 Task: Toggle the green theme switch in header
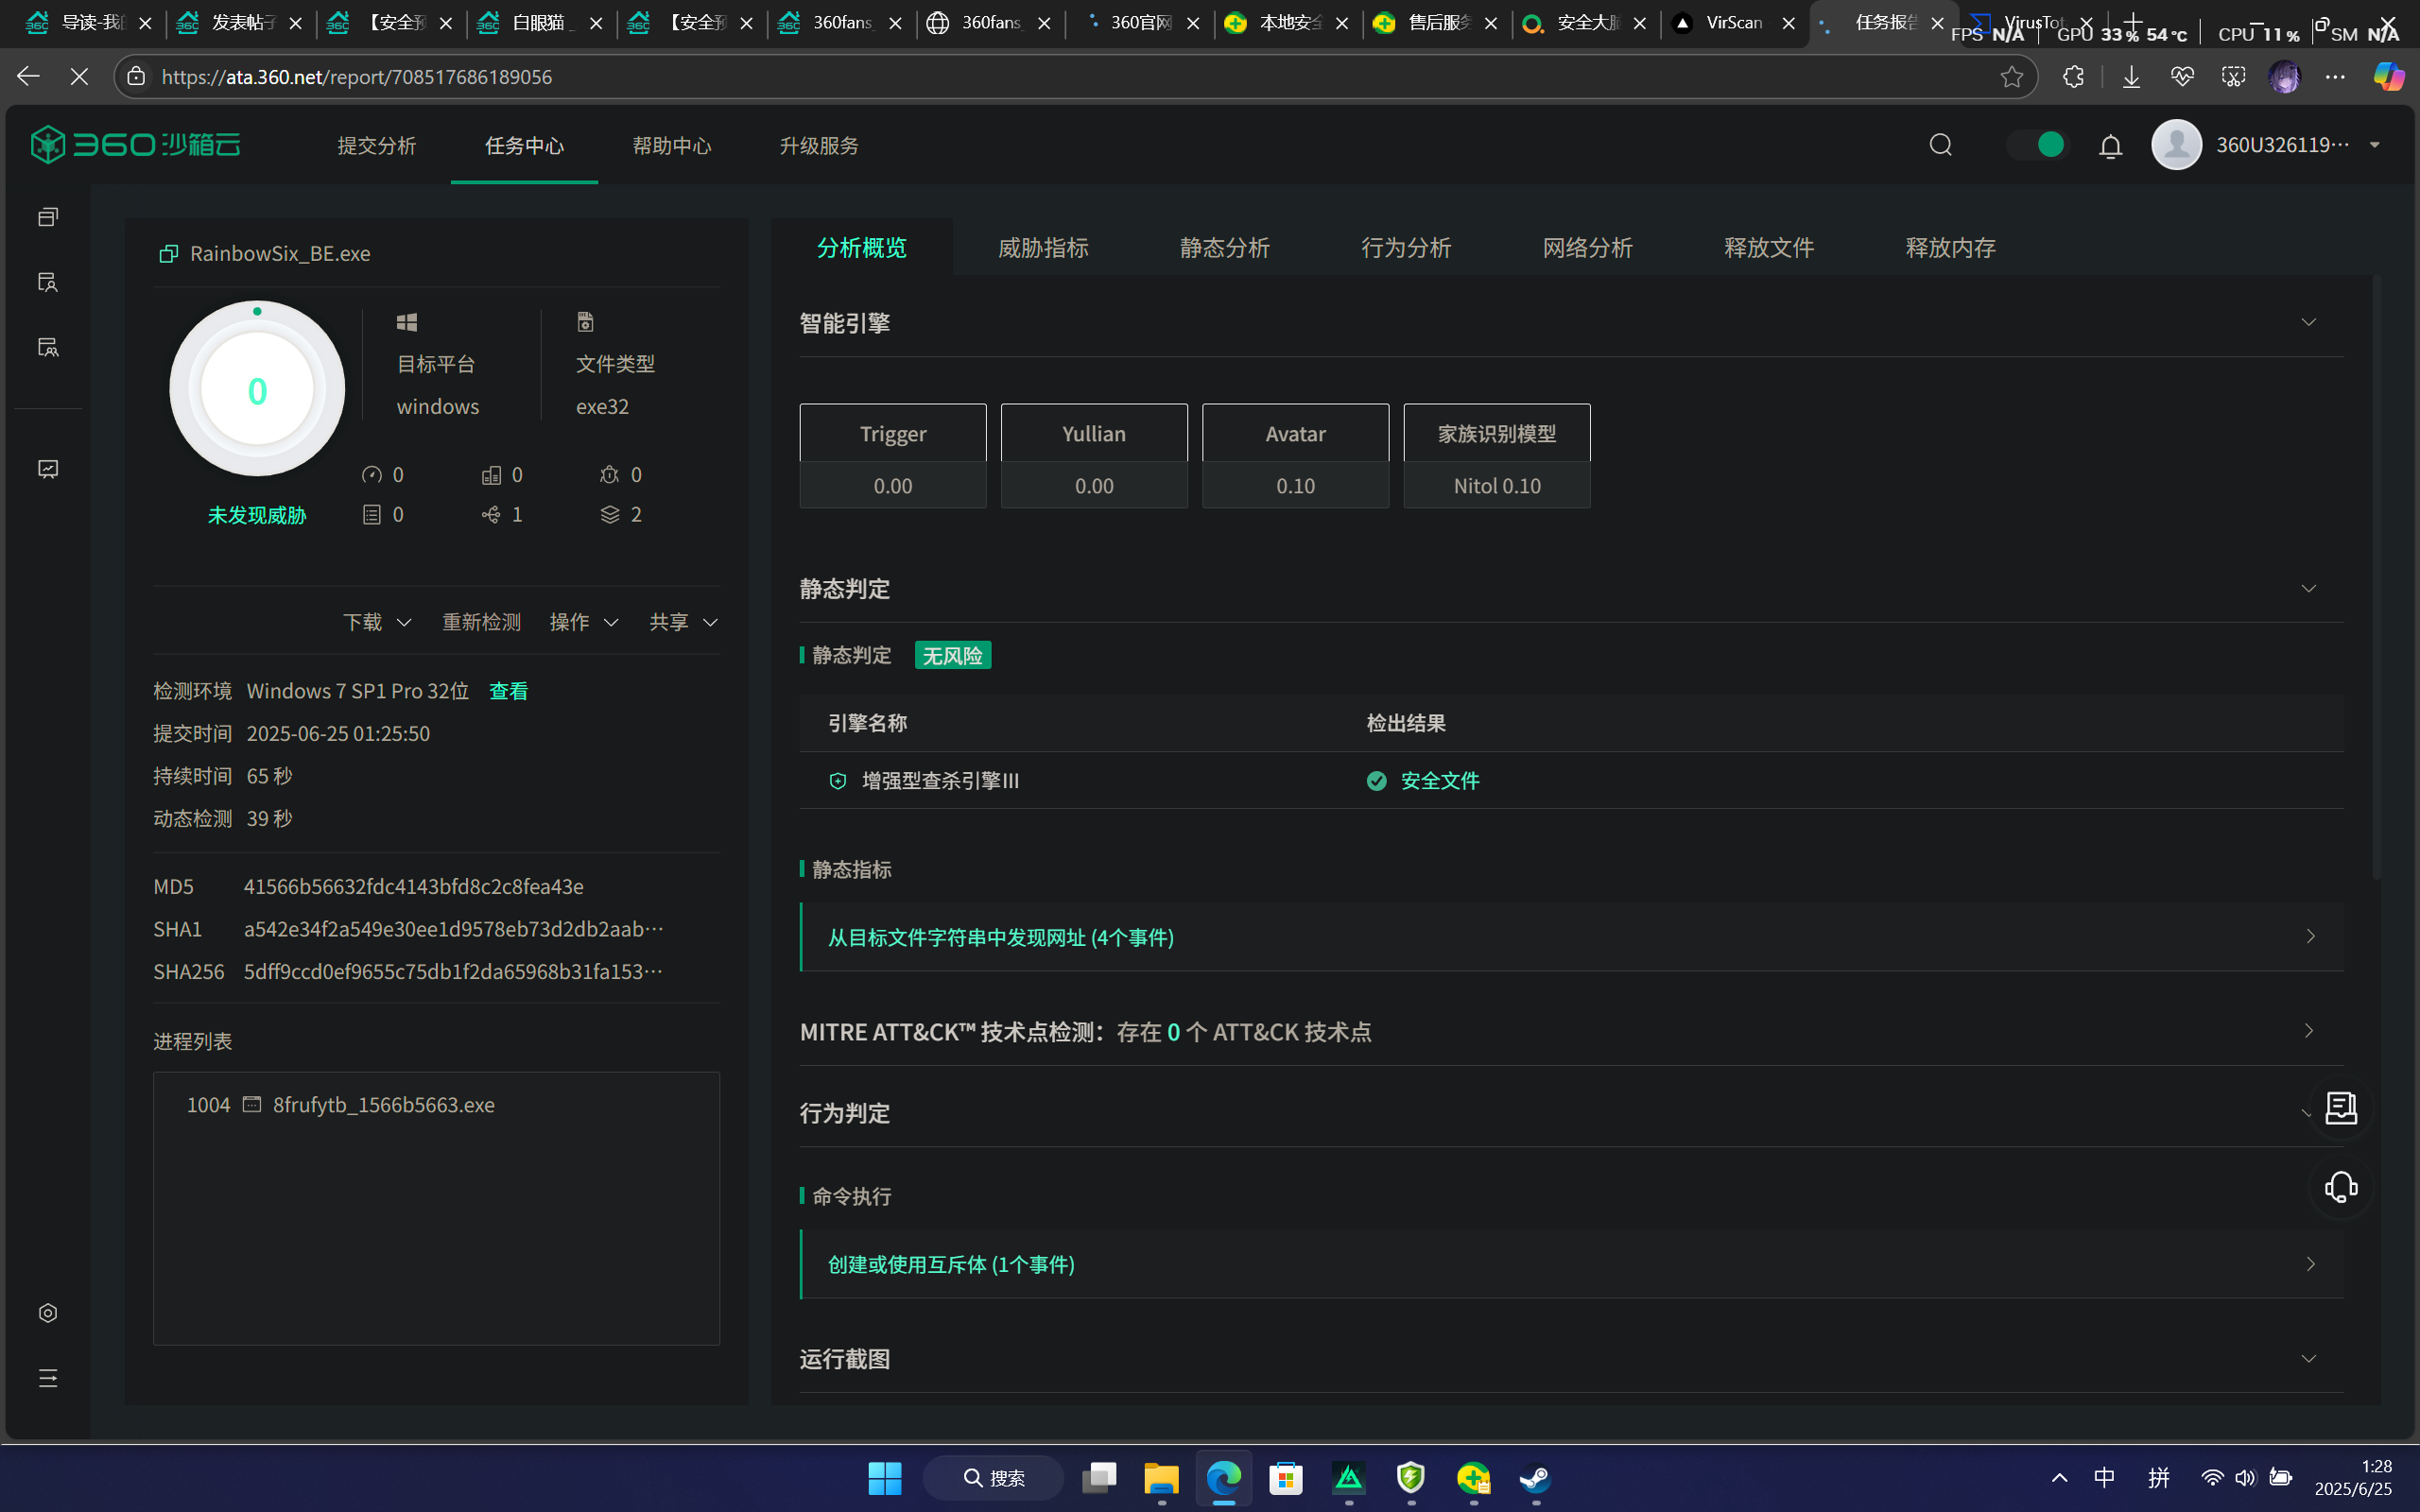[2037, 145]
